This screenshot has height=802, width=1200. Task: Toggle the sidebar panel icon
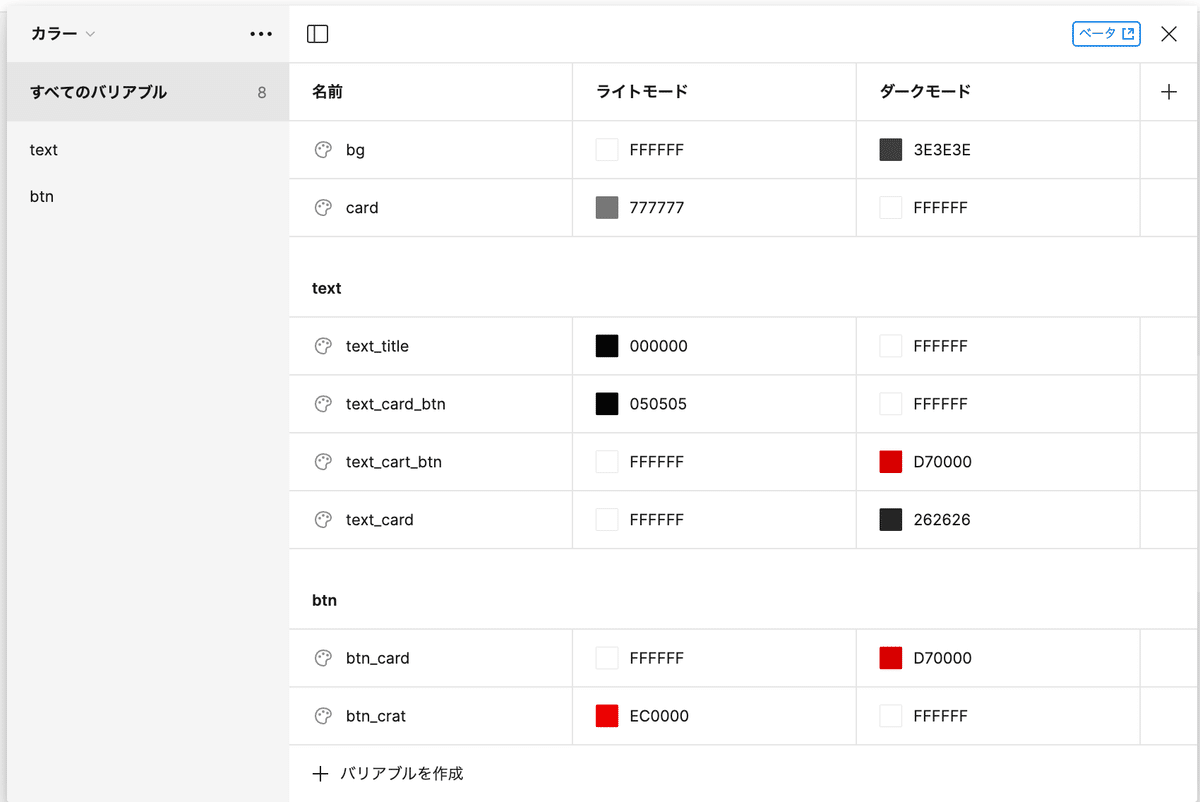click(317, 34)
